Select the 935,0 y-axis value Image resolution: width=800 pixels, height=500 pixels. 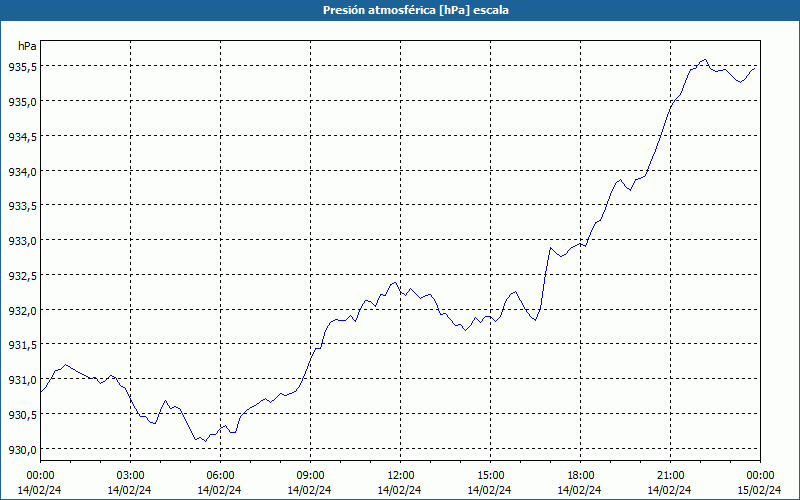pyautogui.click(x=22, y=102)
